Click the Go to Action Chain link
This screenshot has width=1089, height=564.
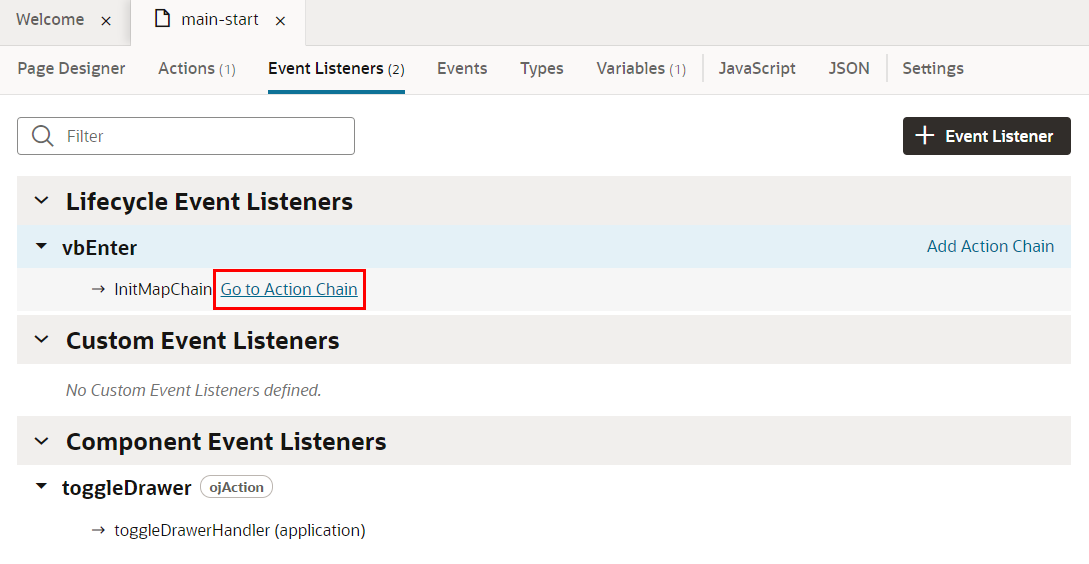pos(289,289)
